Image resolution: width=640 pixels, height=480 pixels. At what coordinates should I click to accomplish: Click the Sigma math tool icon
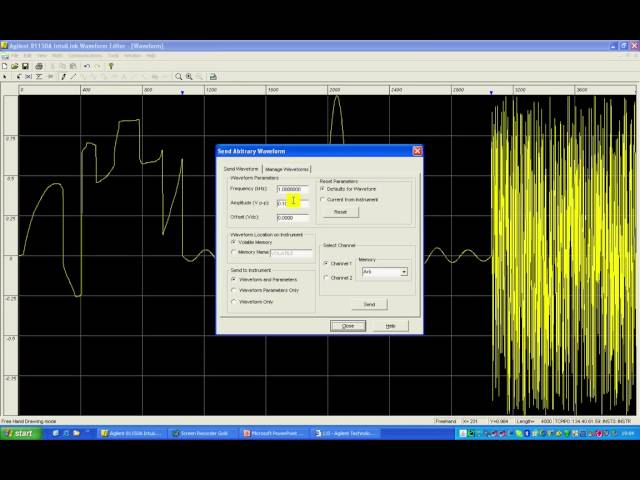(39, 77)
